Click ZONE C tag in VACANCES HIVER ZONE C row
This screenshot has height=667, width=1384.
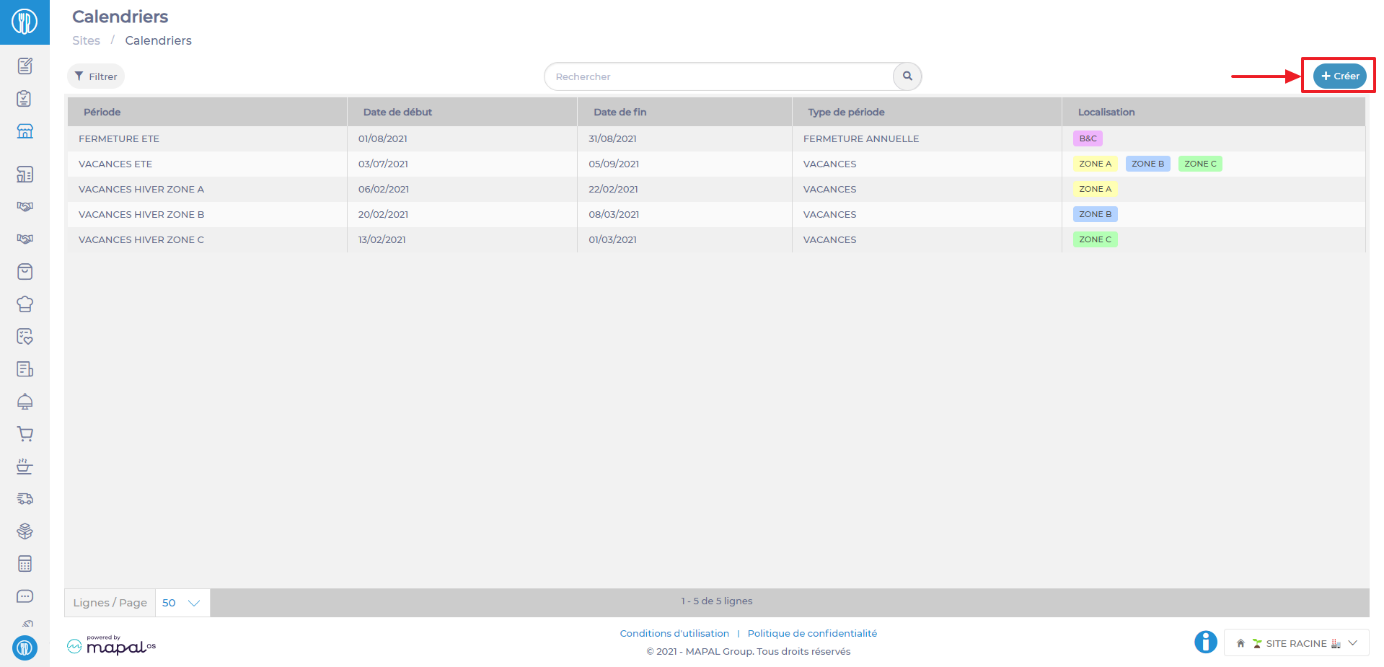[x=1095, y=240]
